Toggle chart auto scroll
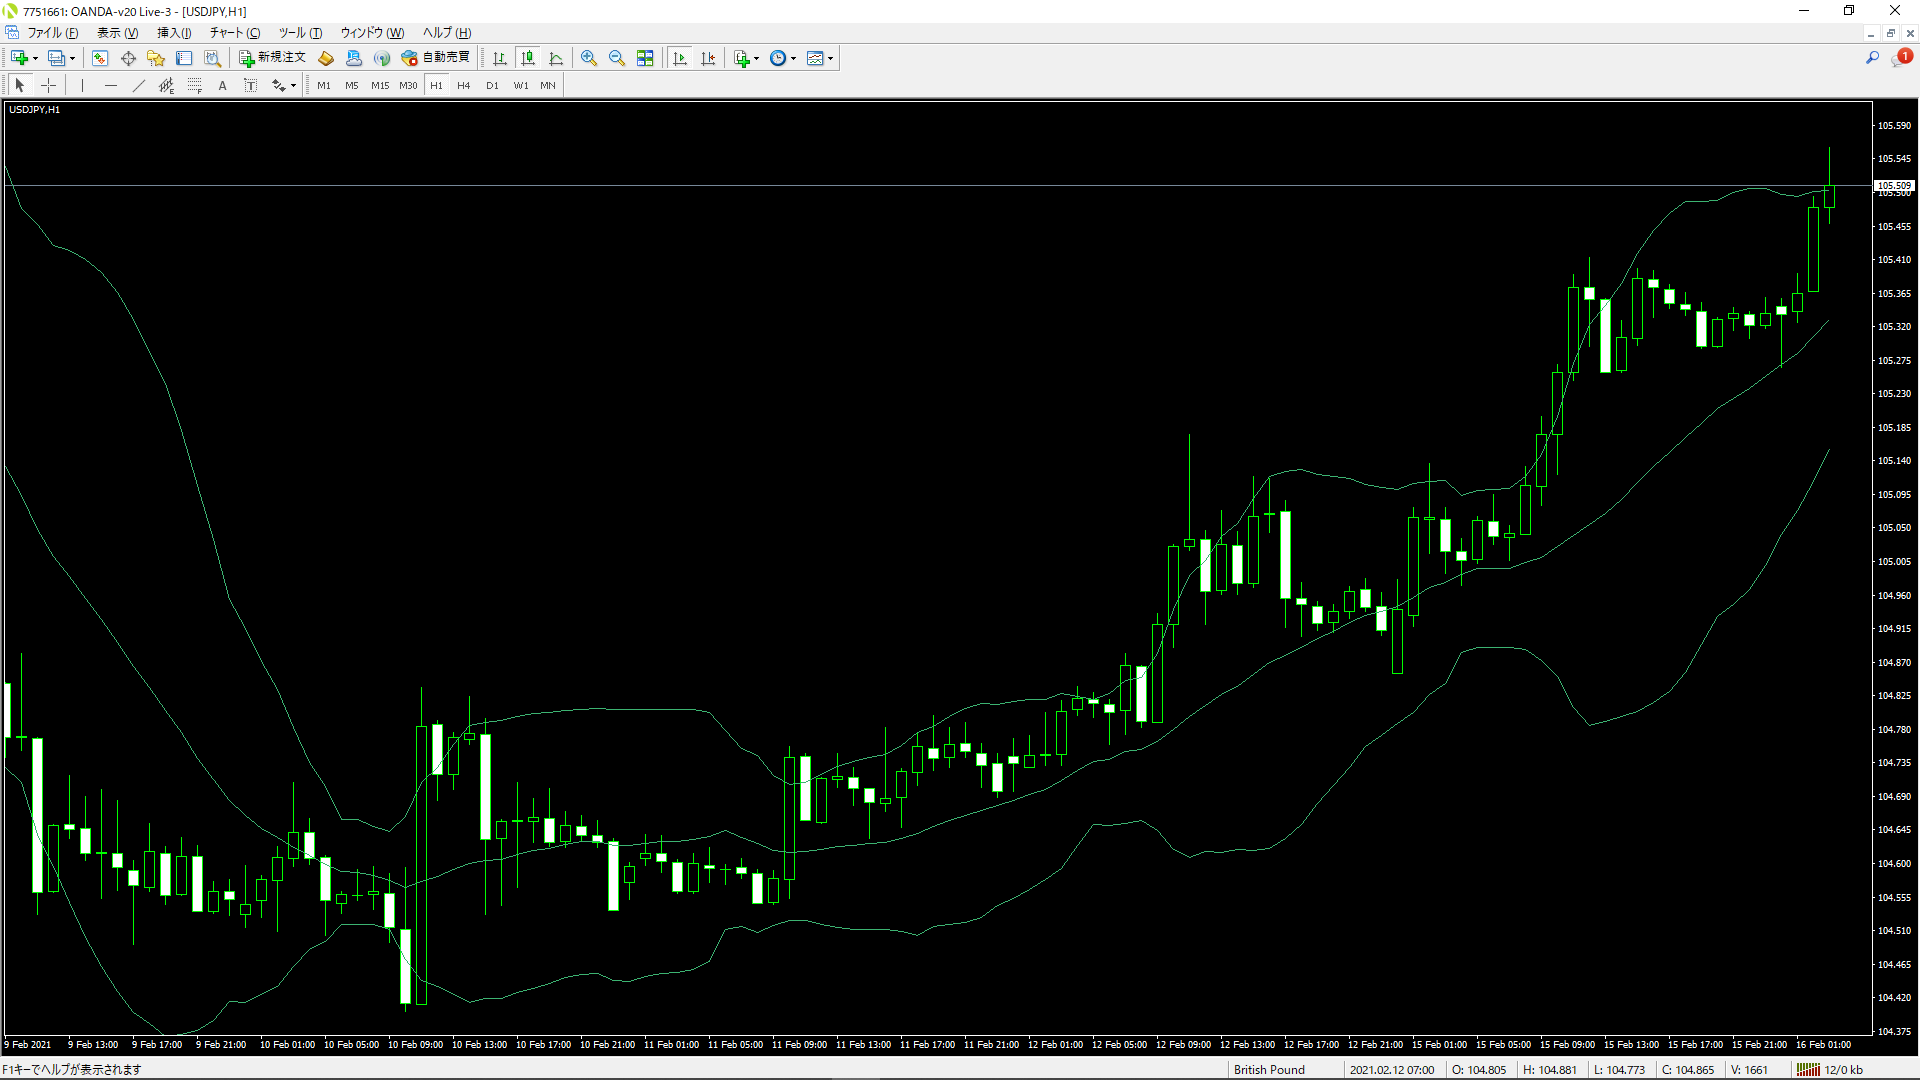This screenshot has width=1920, height=1080. tap(680, 58)
